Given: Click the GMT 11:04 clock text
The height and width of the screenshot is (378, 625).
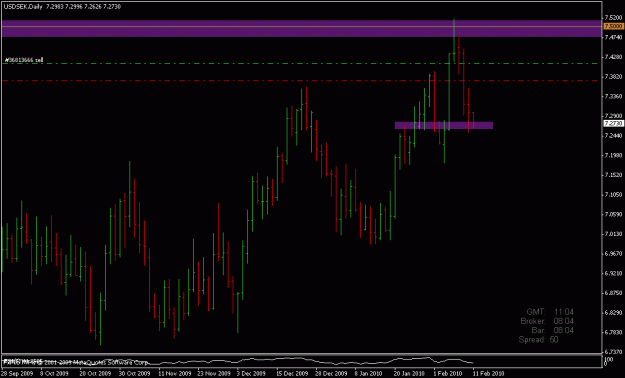Looking at the screenshot, I should pos(550,312).
